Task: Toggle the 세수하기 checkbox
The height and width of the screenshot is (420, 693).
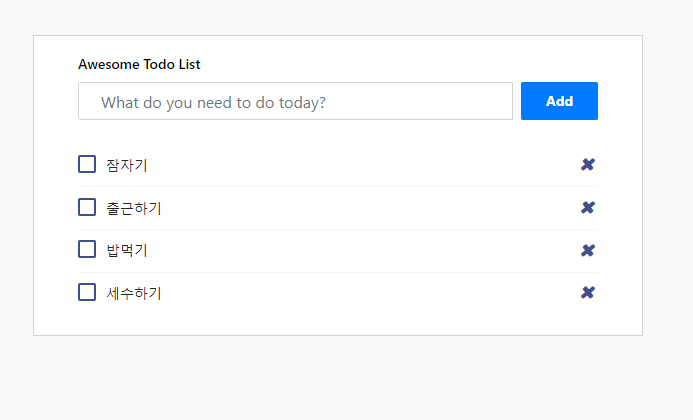Action: click(x=87, y=292)
